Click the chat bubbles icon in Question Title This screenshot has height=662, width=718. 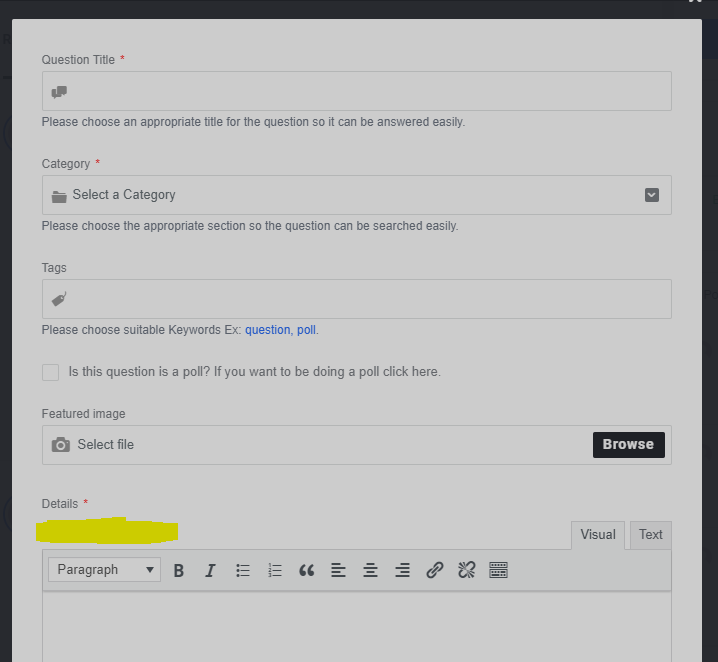pos(59,92)
